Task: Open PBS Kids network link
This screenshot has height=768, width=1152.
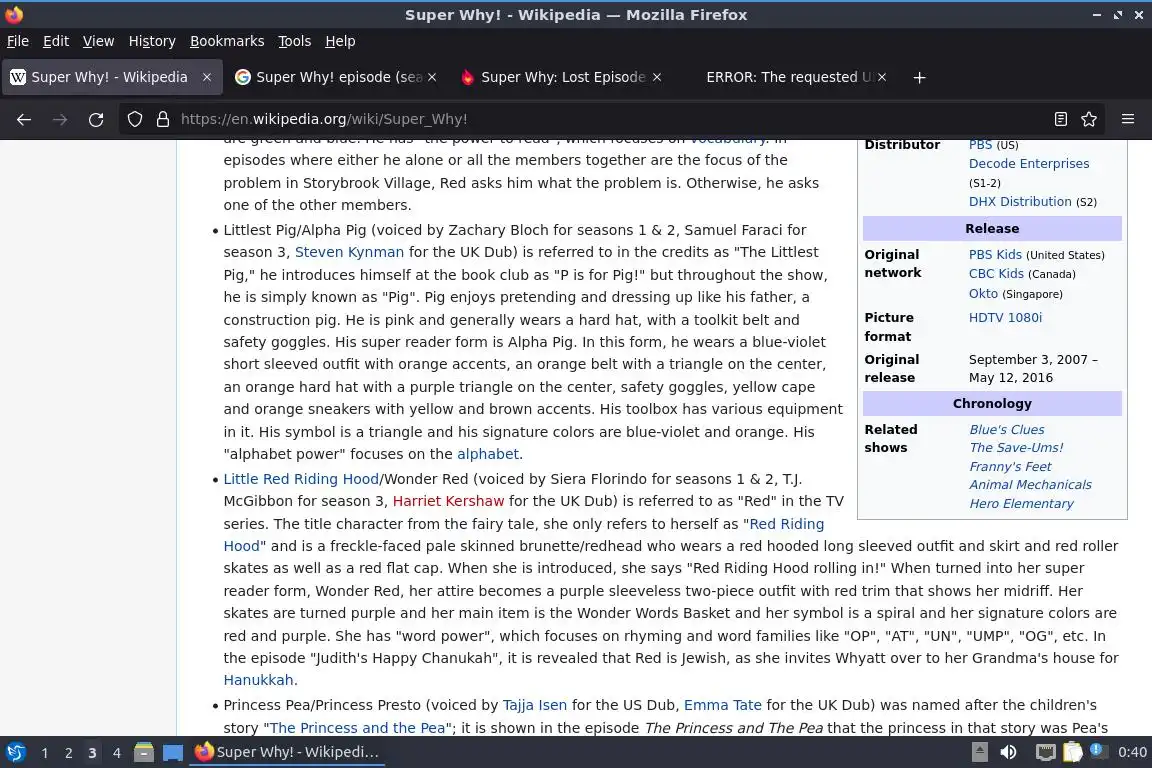Action: coord(995,254)
